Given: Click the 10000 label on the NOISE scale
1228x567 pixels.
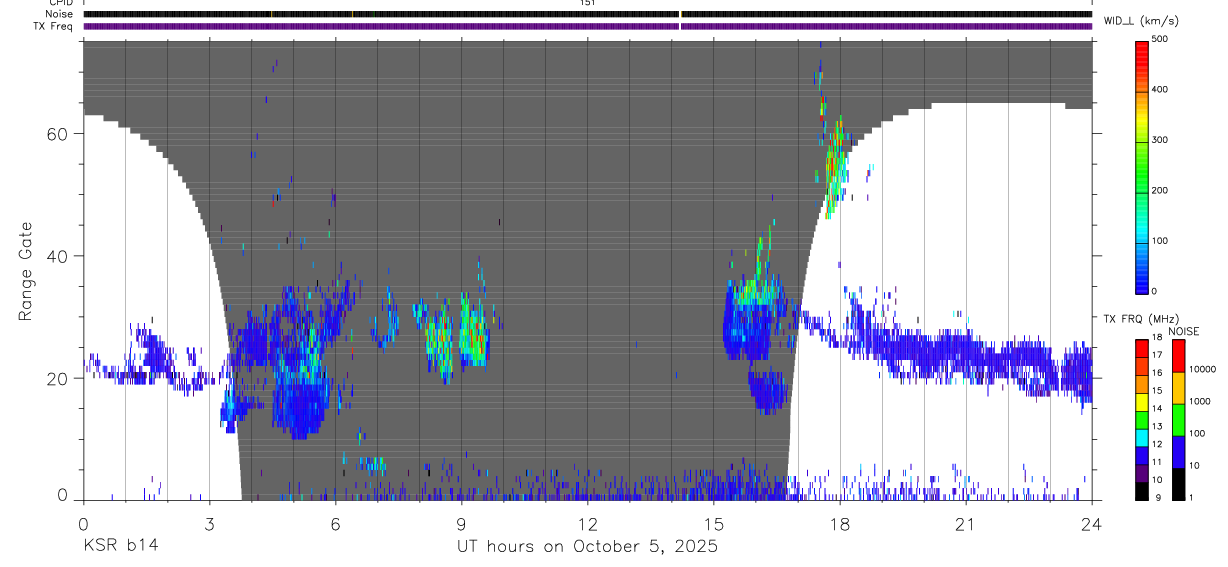Looking at the screenshot, I should [1202, 369].
